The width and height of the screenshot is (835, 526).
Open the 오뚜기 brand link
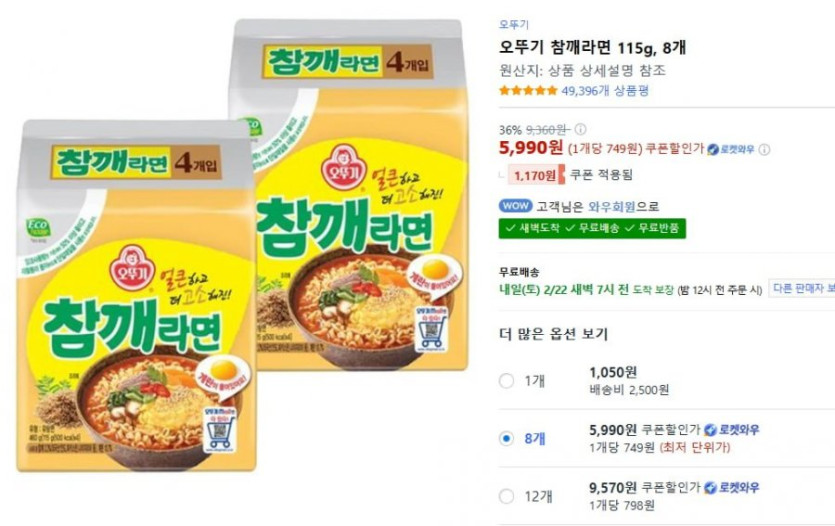coord(514,24)
